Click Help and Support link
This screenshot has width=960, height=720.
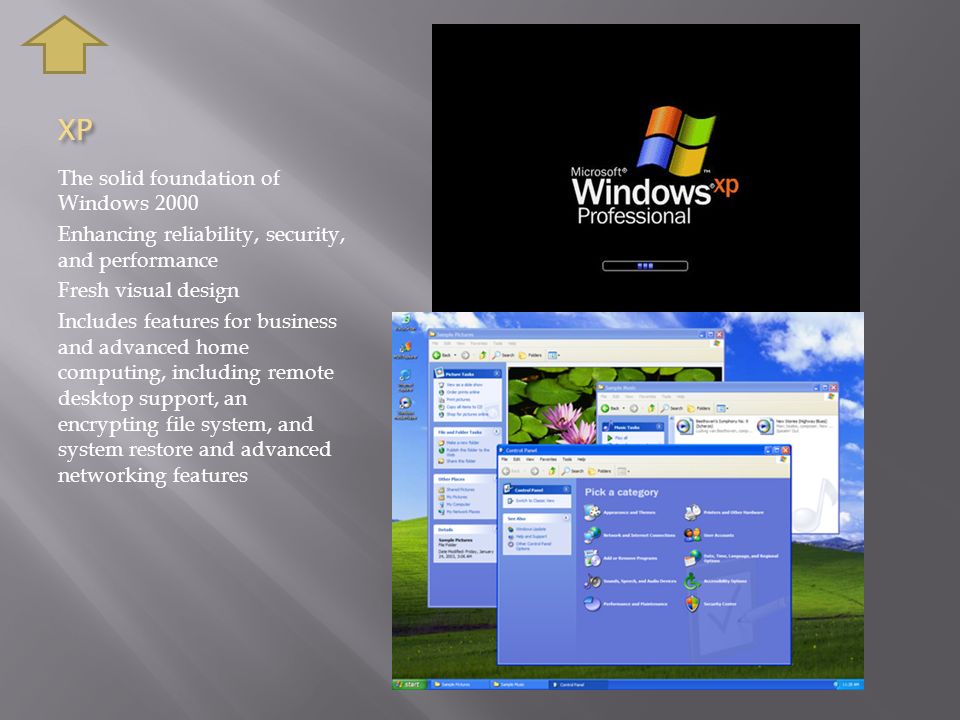[x=527, y=536]
